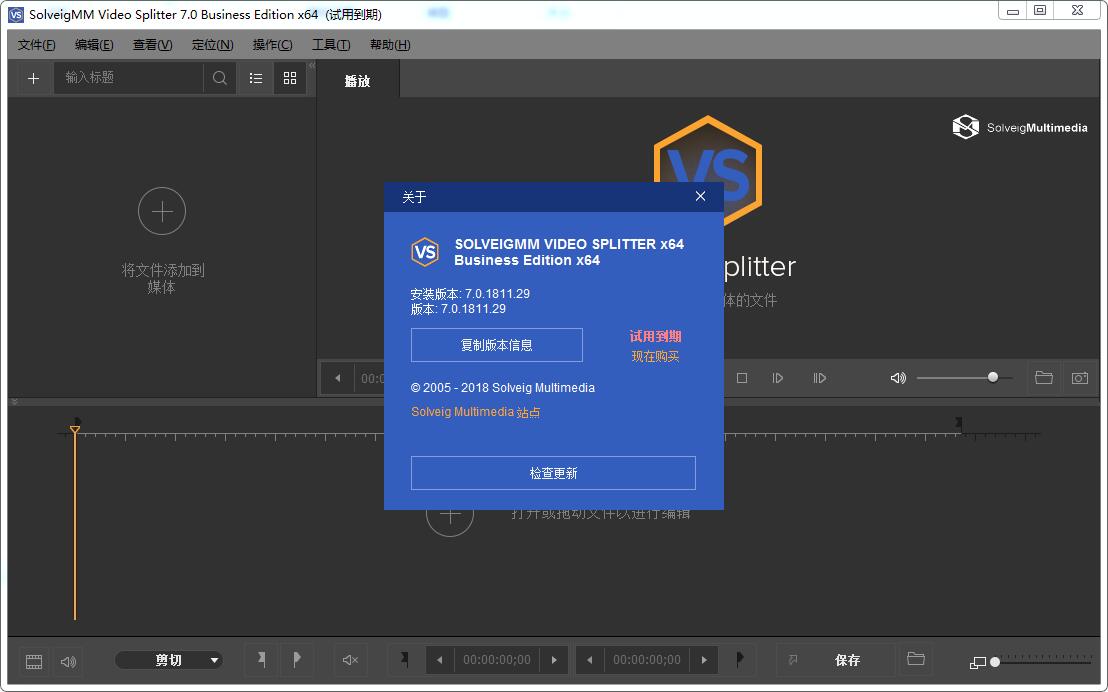Click the video track filmstrip icon at bottom-left
The image size is (1108, 692).
[x=34, y=661]
